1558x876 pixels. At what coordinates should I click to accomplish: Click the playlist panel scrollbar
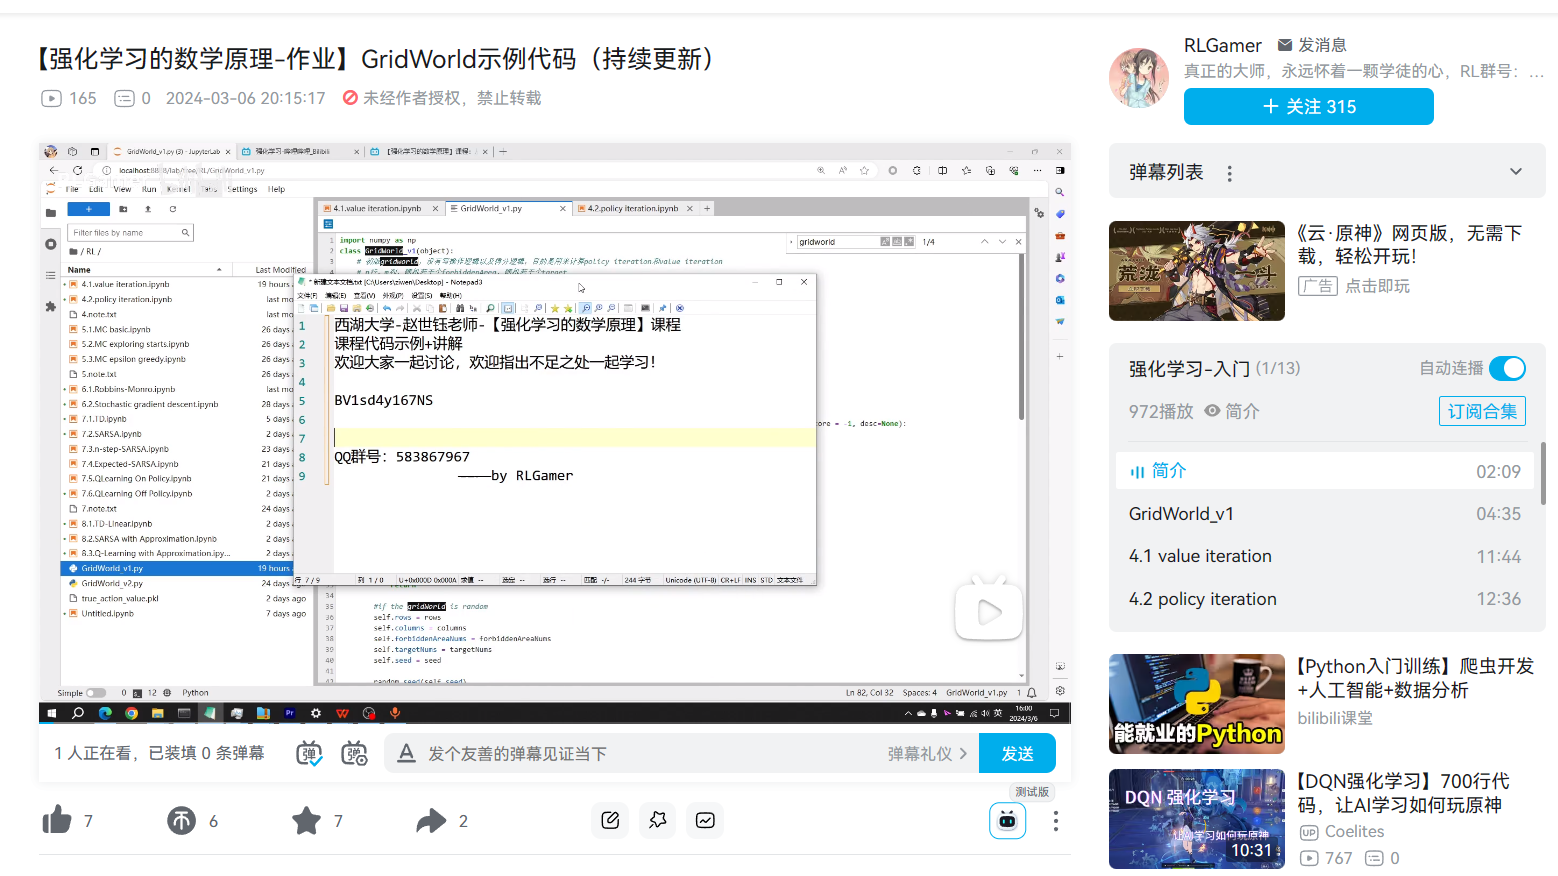pyautogui.click(x=1543, y=473)
